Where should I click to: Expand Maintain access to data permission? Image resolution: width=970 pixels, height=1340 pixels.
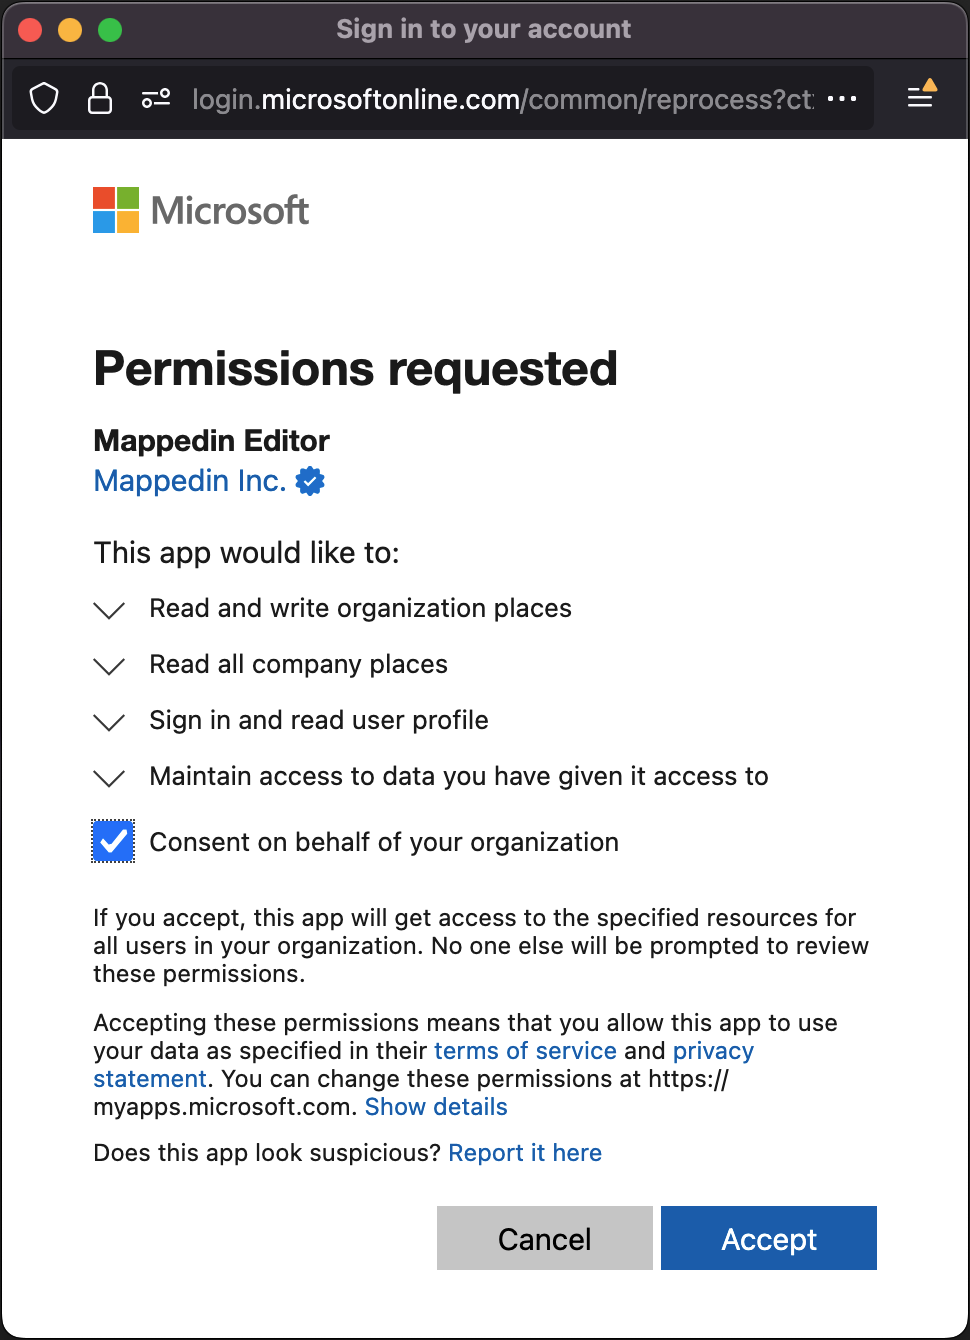coord(109,778)
